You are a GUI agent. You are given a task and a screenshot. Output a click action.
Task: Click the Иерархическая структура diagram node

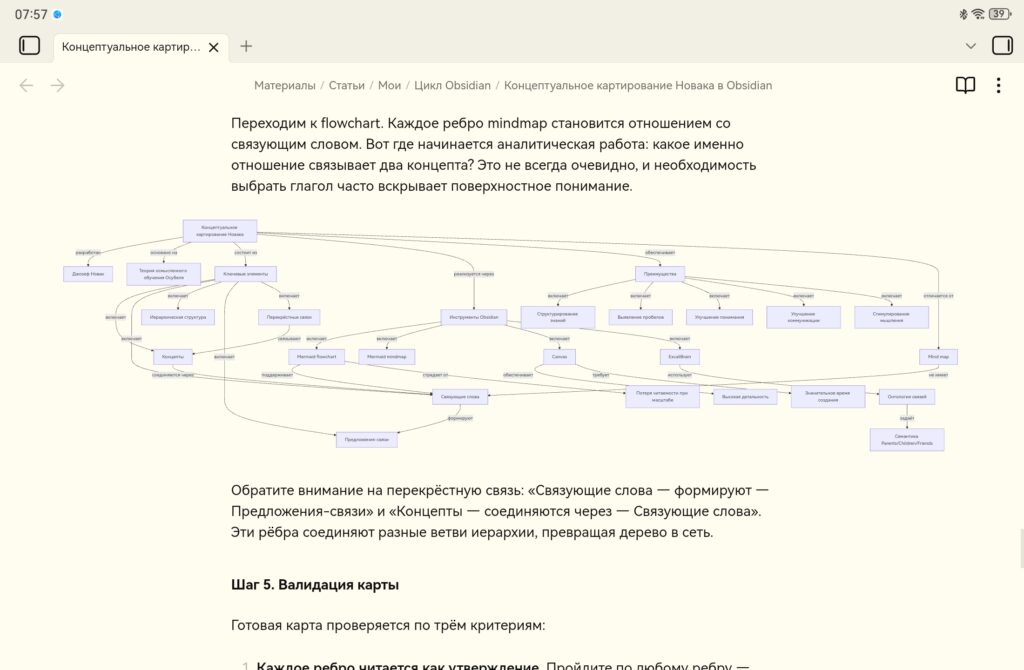point(178,317)
